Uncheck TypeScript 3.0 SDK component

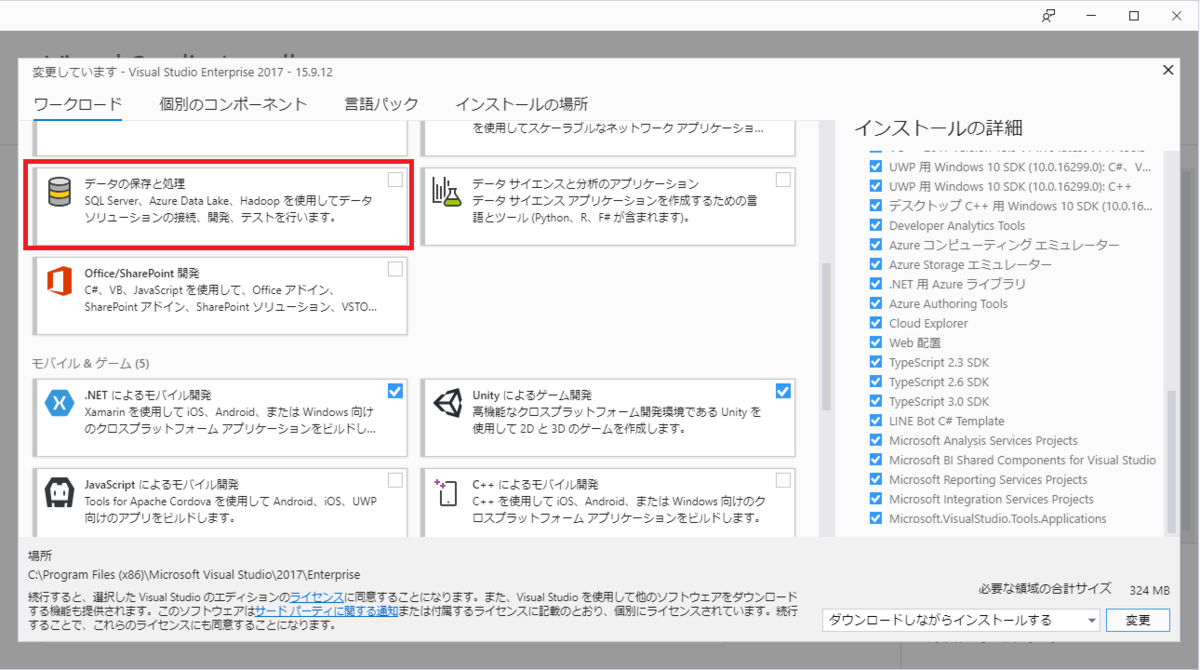(876, 401)
